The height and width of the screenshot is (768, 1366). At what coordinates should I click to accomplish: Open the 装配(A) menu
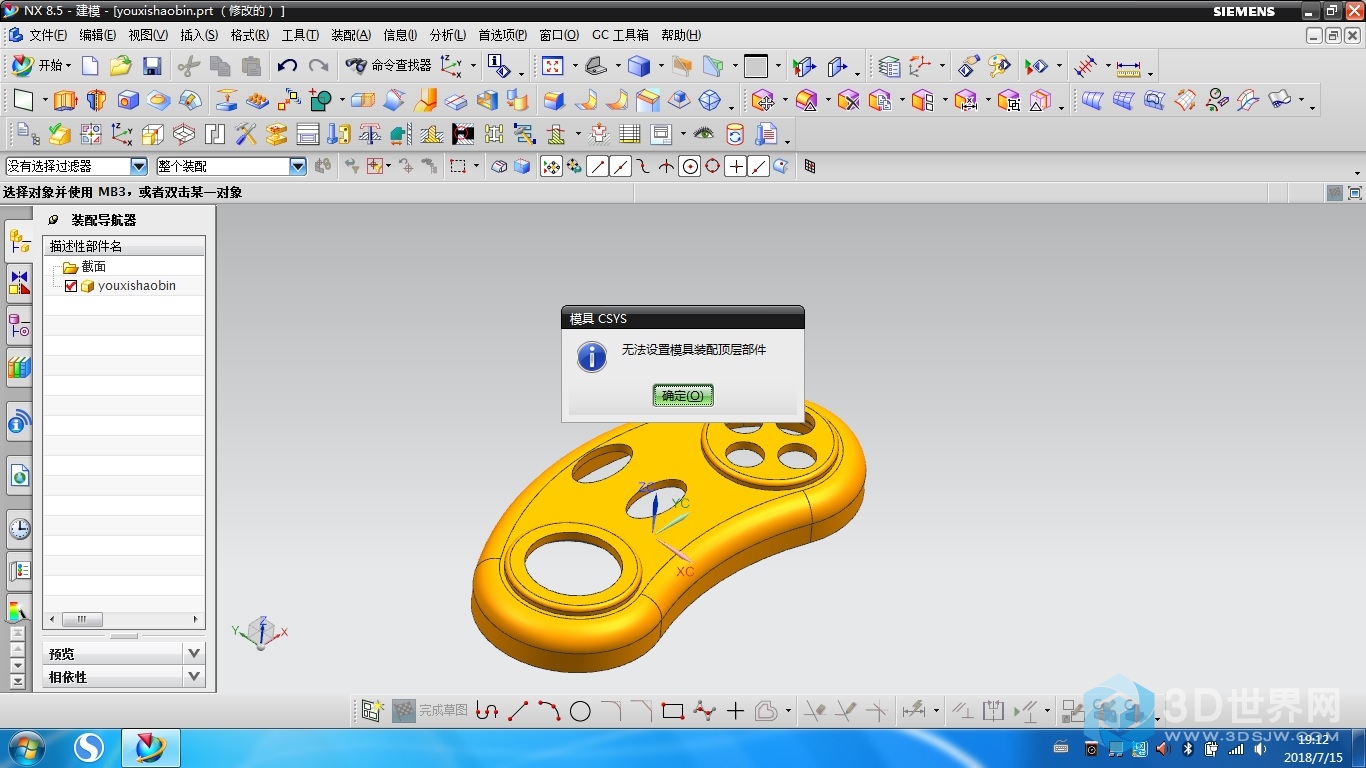(x=351, y=35)
